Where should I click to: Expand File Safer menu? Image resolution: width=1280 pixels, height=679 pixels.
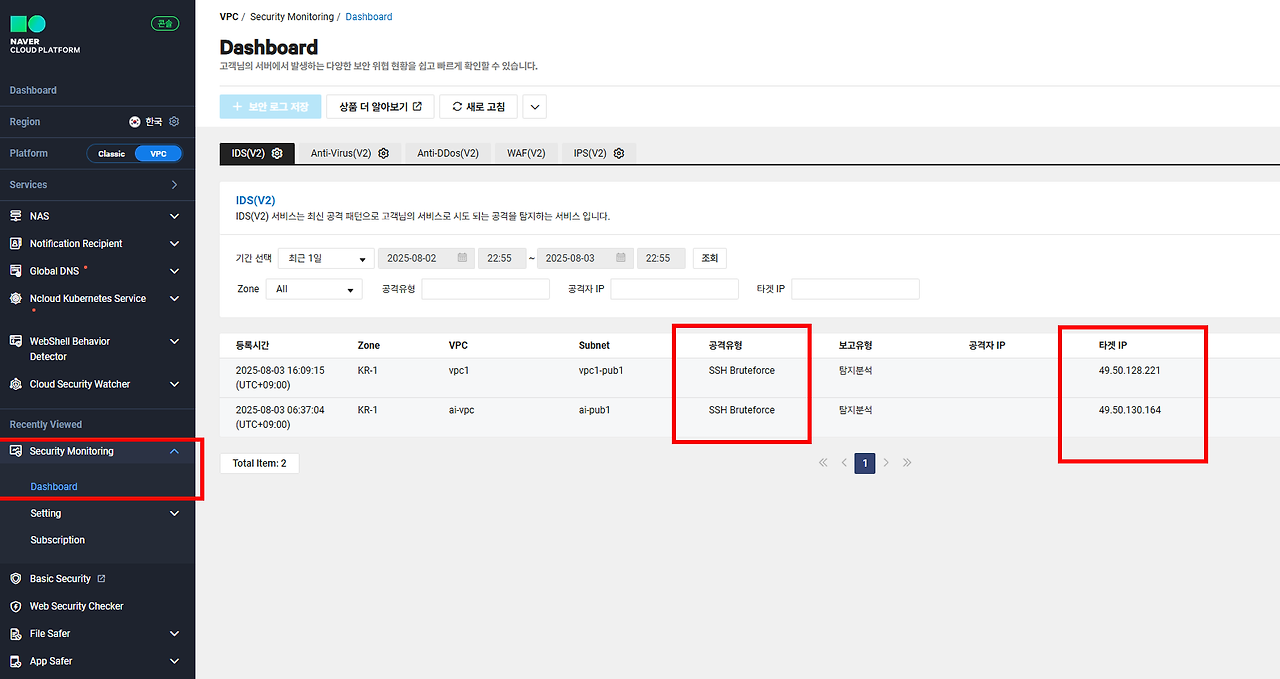click(x=174, y=634)
